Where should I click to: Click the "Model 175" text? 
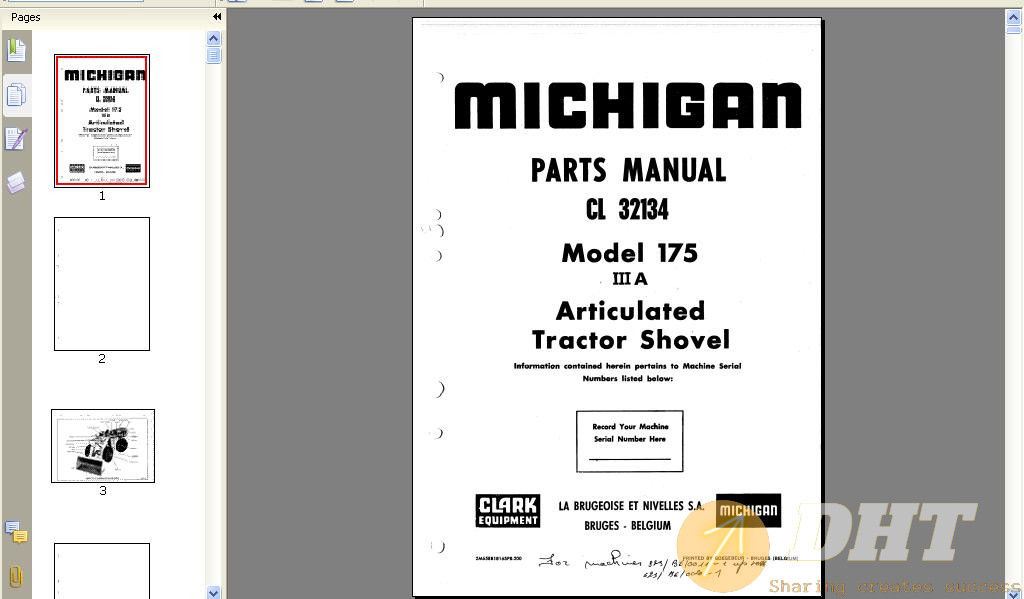pyautogui.click(x=630, y=253)
